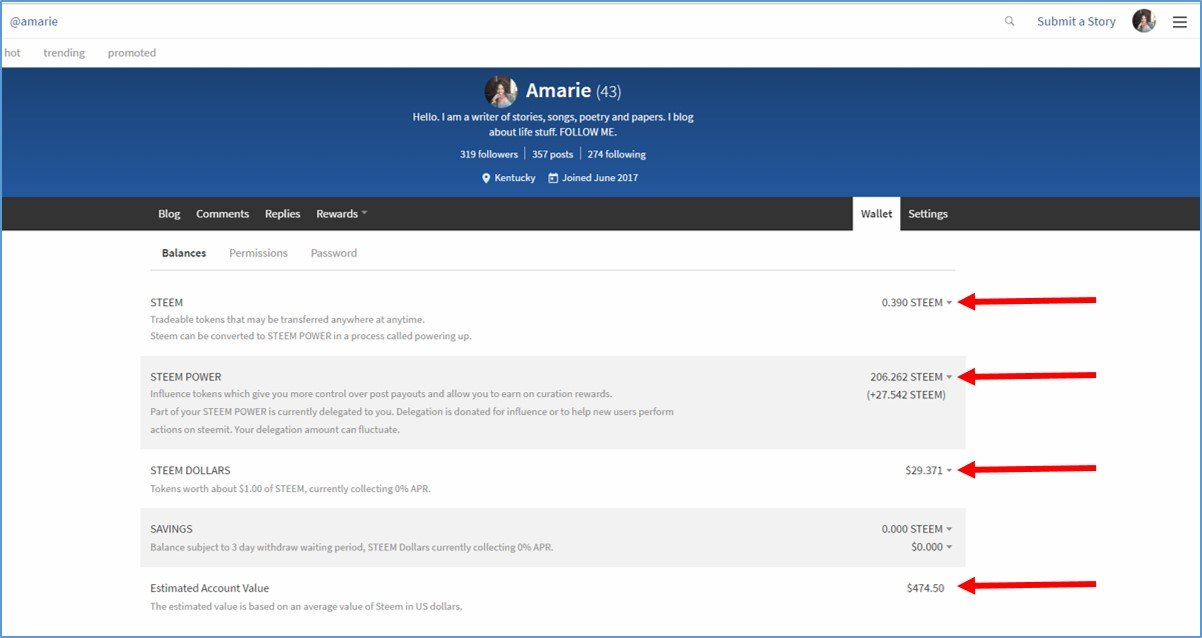Open the Password sub-tab
1202x638 pixels.
tap(334, 253)
